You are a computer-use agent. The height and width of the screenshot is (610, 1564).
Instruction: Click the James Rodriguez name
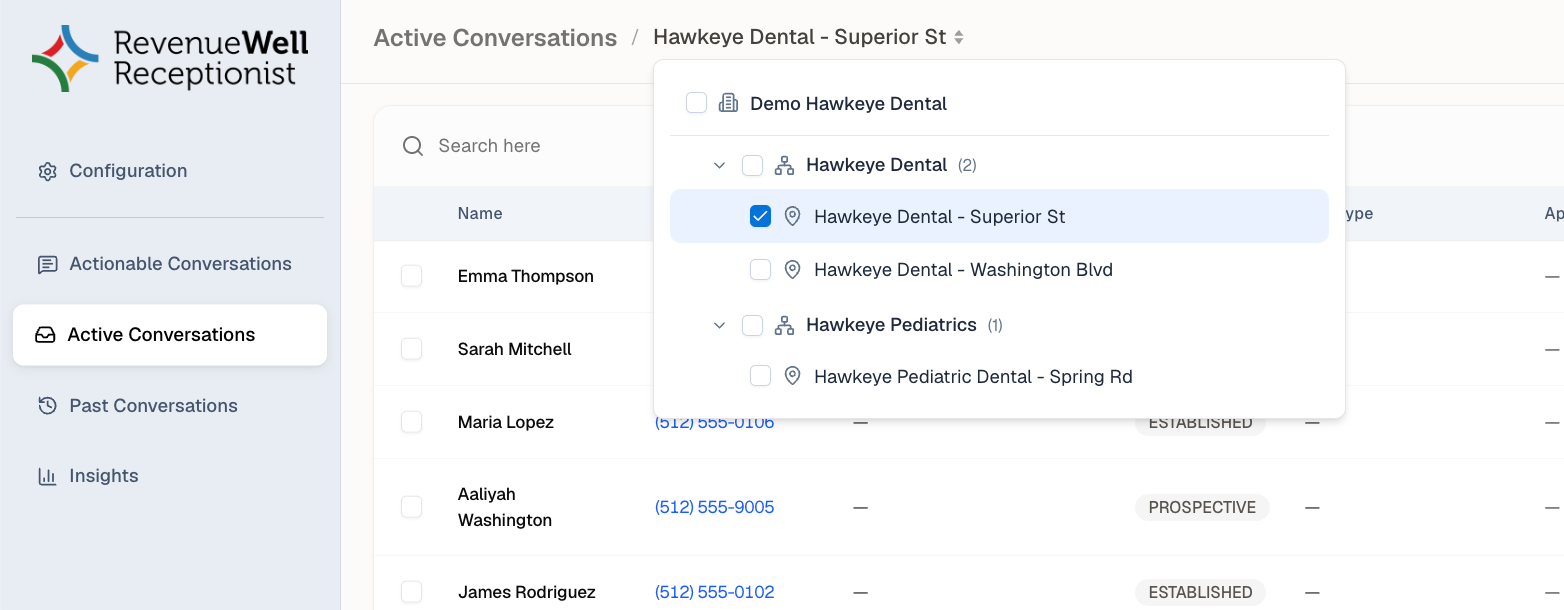(x=527, y=592)
